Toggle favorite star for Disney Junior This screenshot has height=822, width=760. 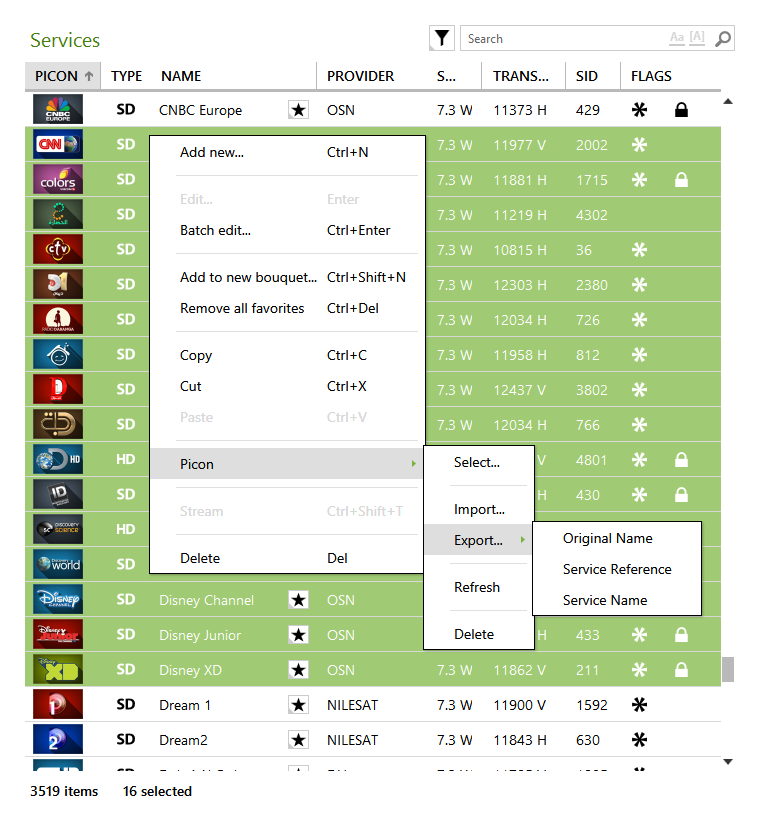pyautogui.click(x=298, y=635)
